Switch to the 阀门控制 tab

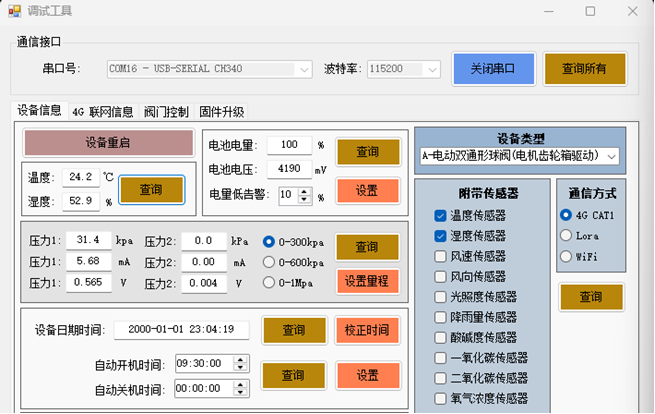pyautogui.click(x=166, y=112)
